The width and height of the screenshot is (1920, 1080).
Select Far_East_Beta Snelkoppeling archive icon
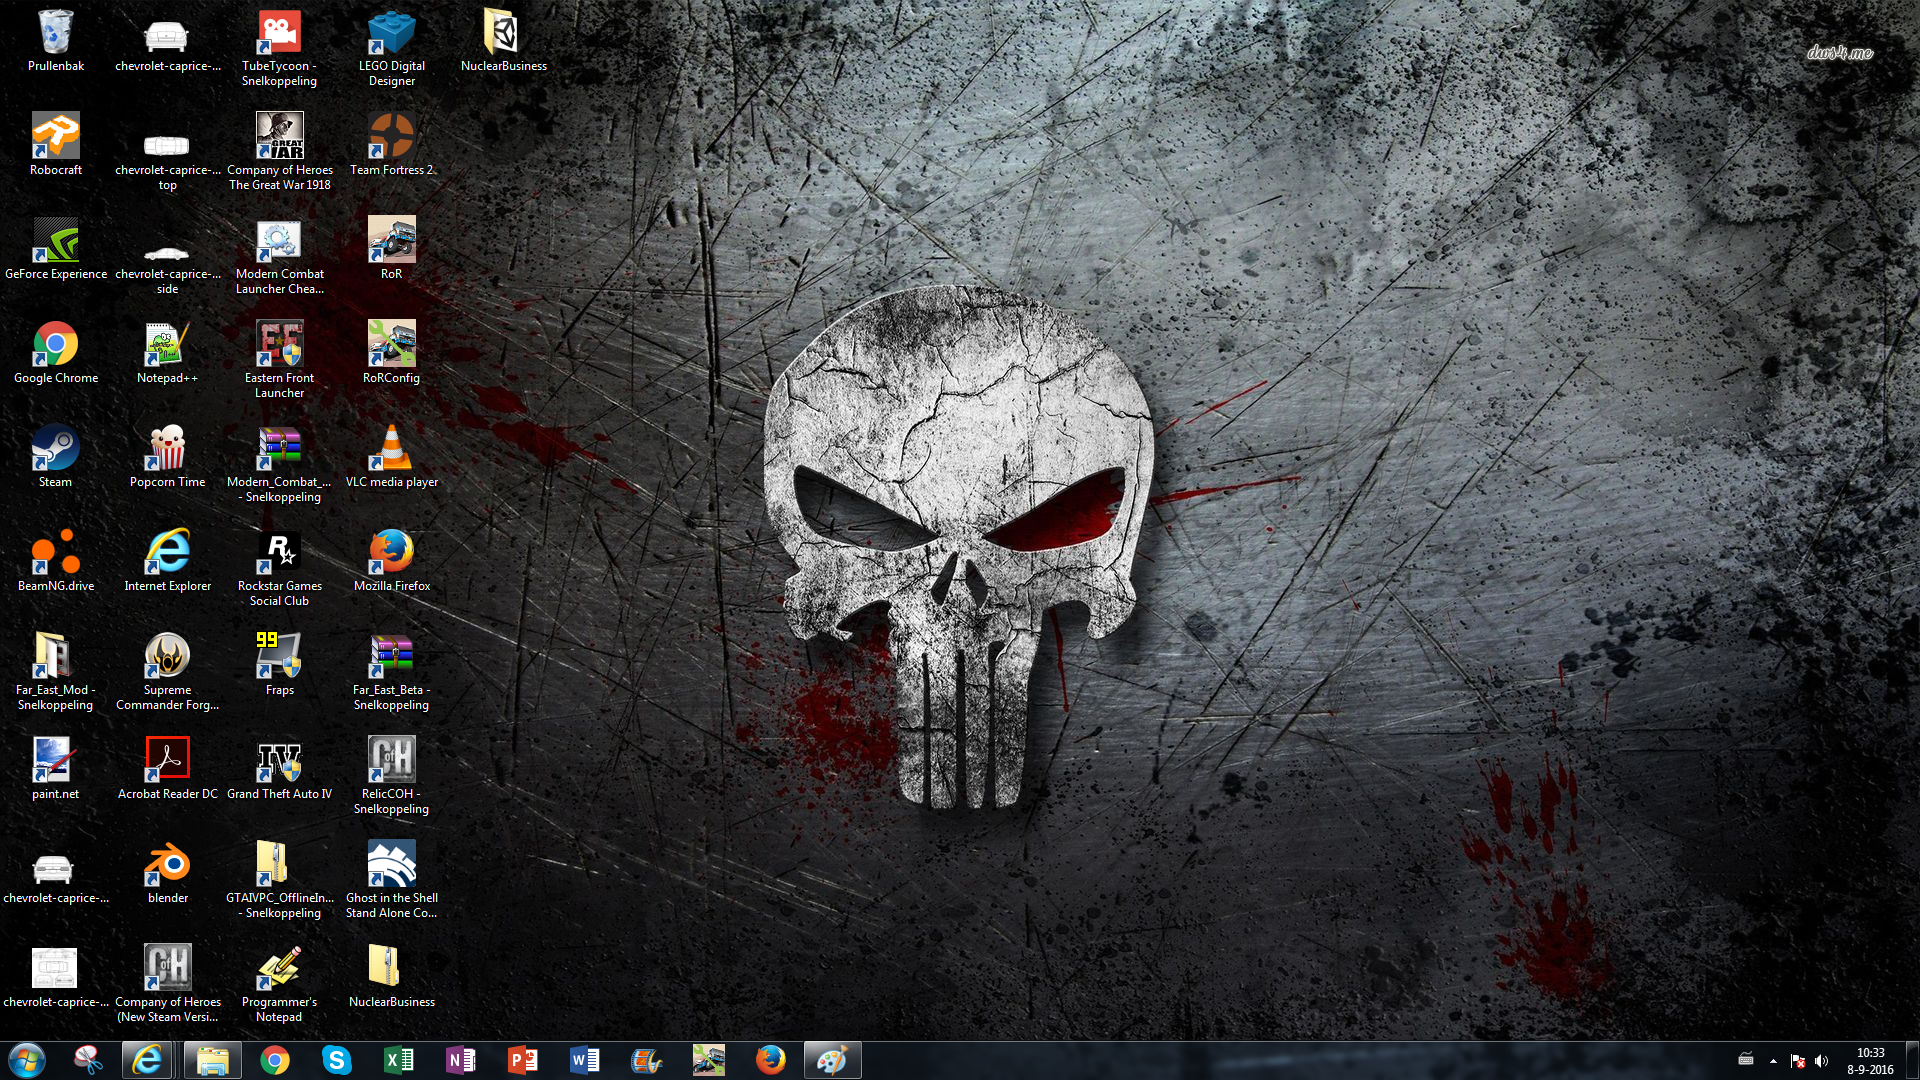392,672
